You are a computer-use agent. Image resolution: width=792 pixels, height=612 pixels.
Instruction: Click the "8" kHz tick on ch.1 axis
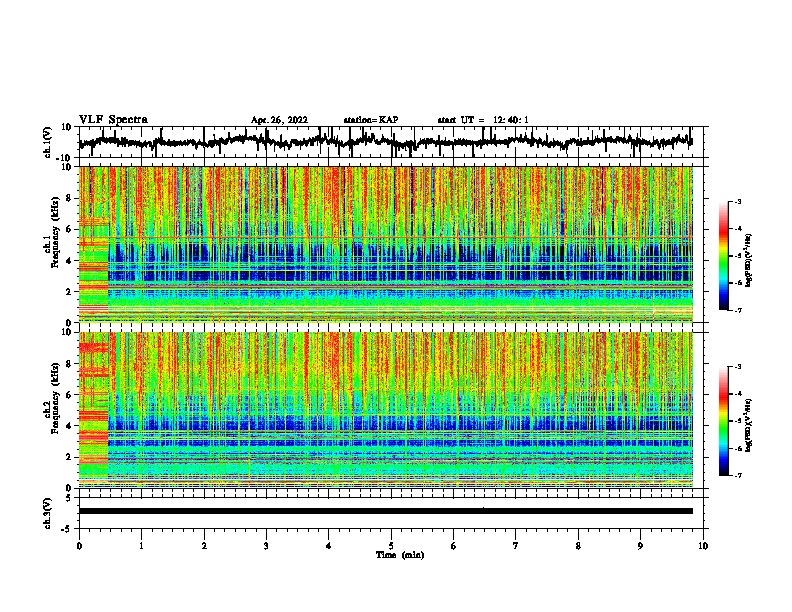coord(70,198)
